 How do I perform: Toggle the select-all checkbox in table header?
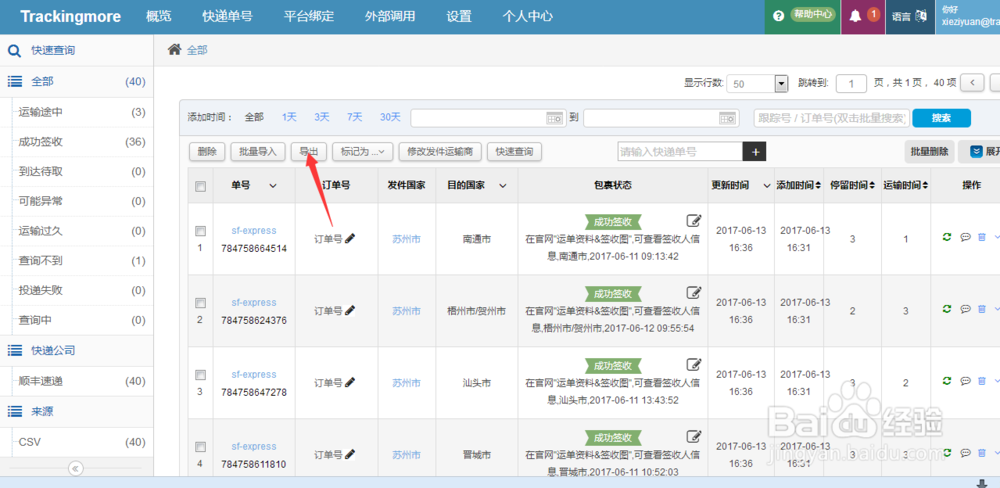(x=200, y=186)
